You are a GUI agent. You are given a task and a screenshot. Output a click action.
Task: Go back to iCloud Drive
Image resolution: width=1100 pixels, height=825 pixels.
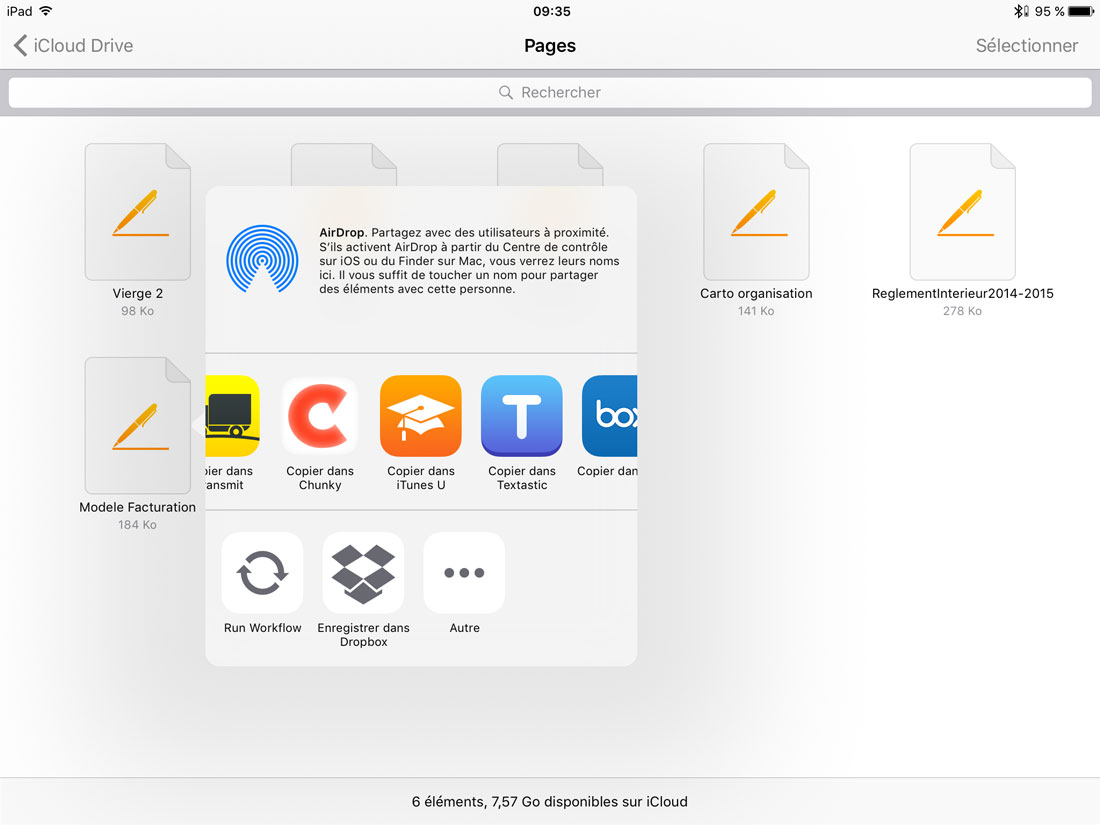point(74,46)
